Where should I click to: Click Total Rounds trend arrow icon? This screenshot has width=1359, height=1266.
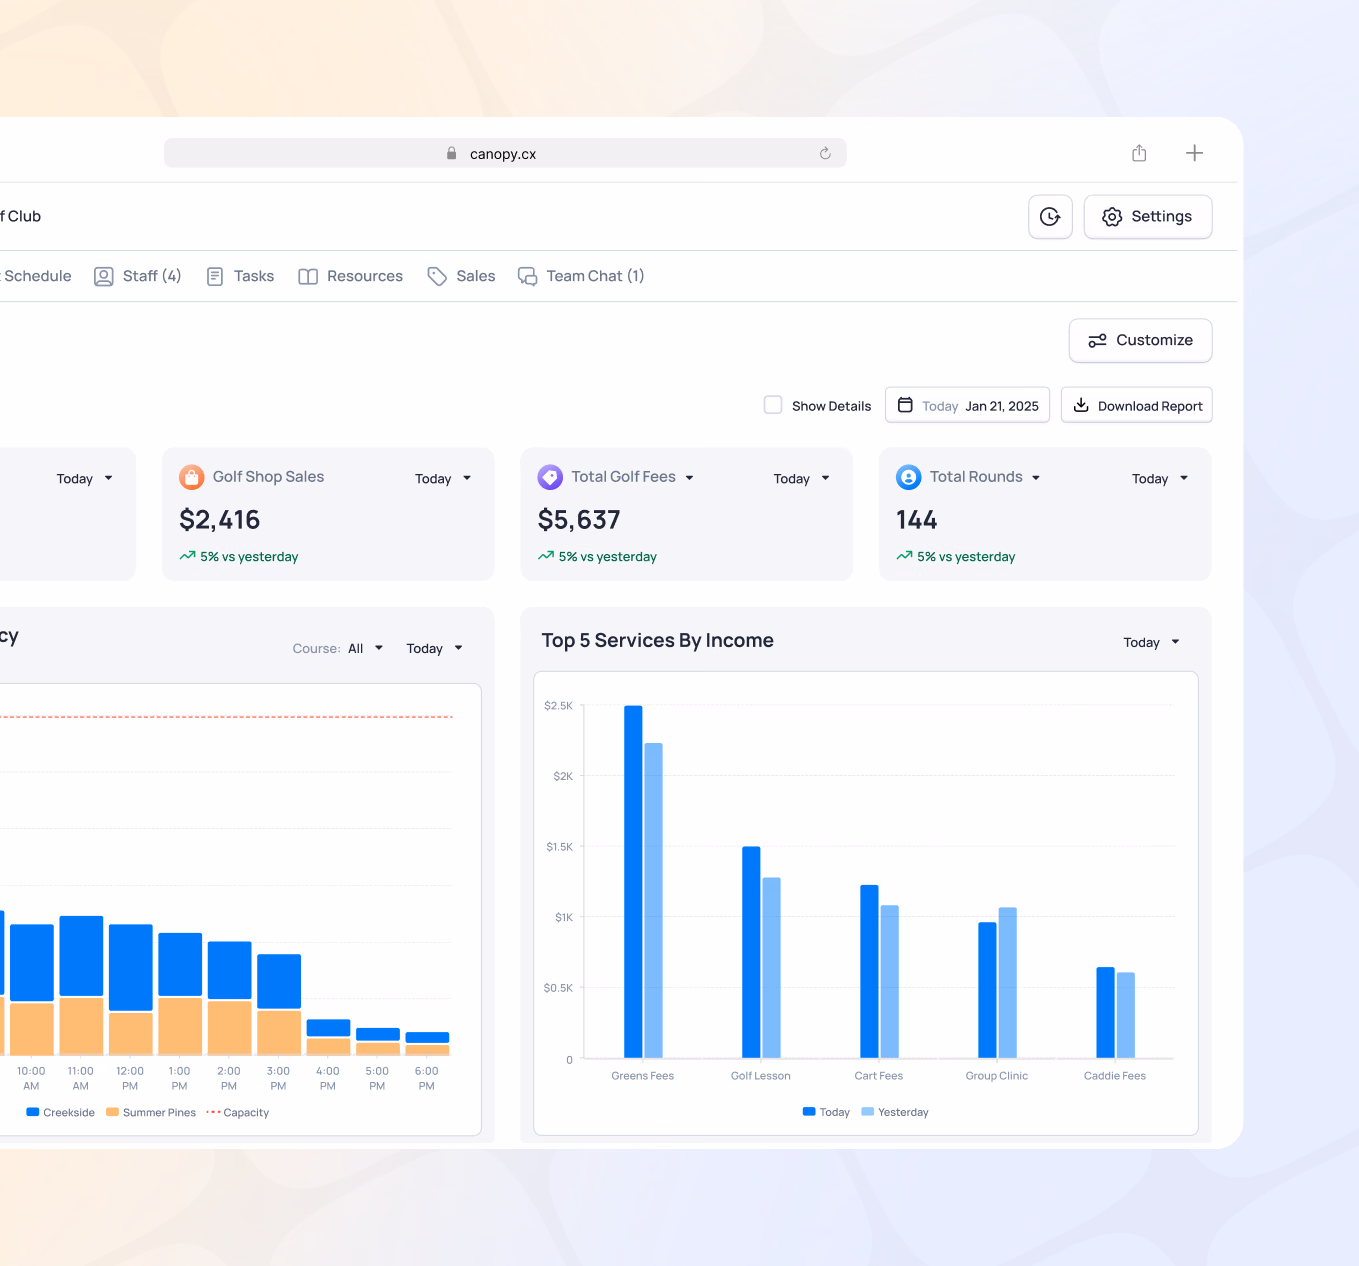904,556
